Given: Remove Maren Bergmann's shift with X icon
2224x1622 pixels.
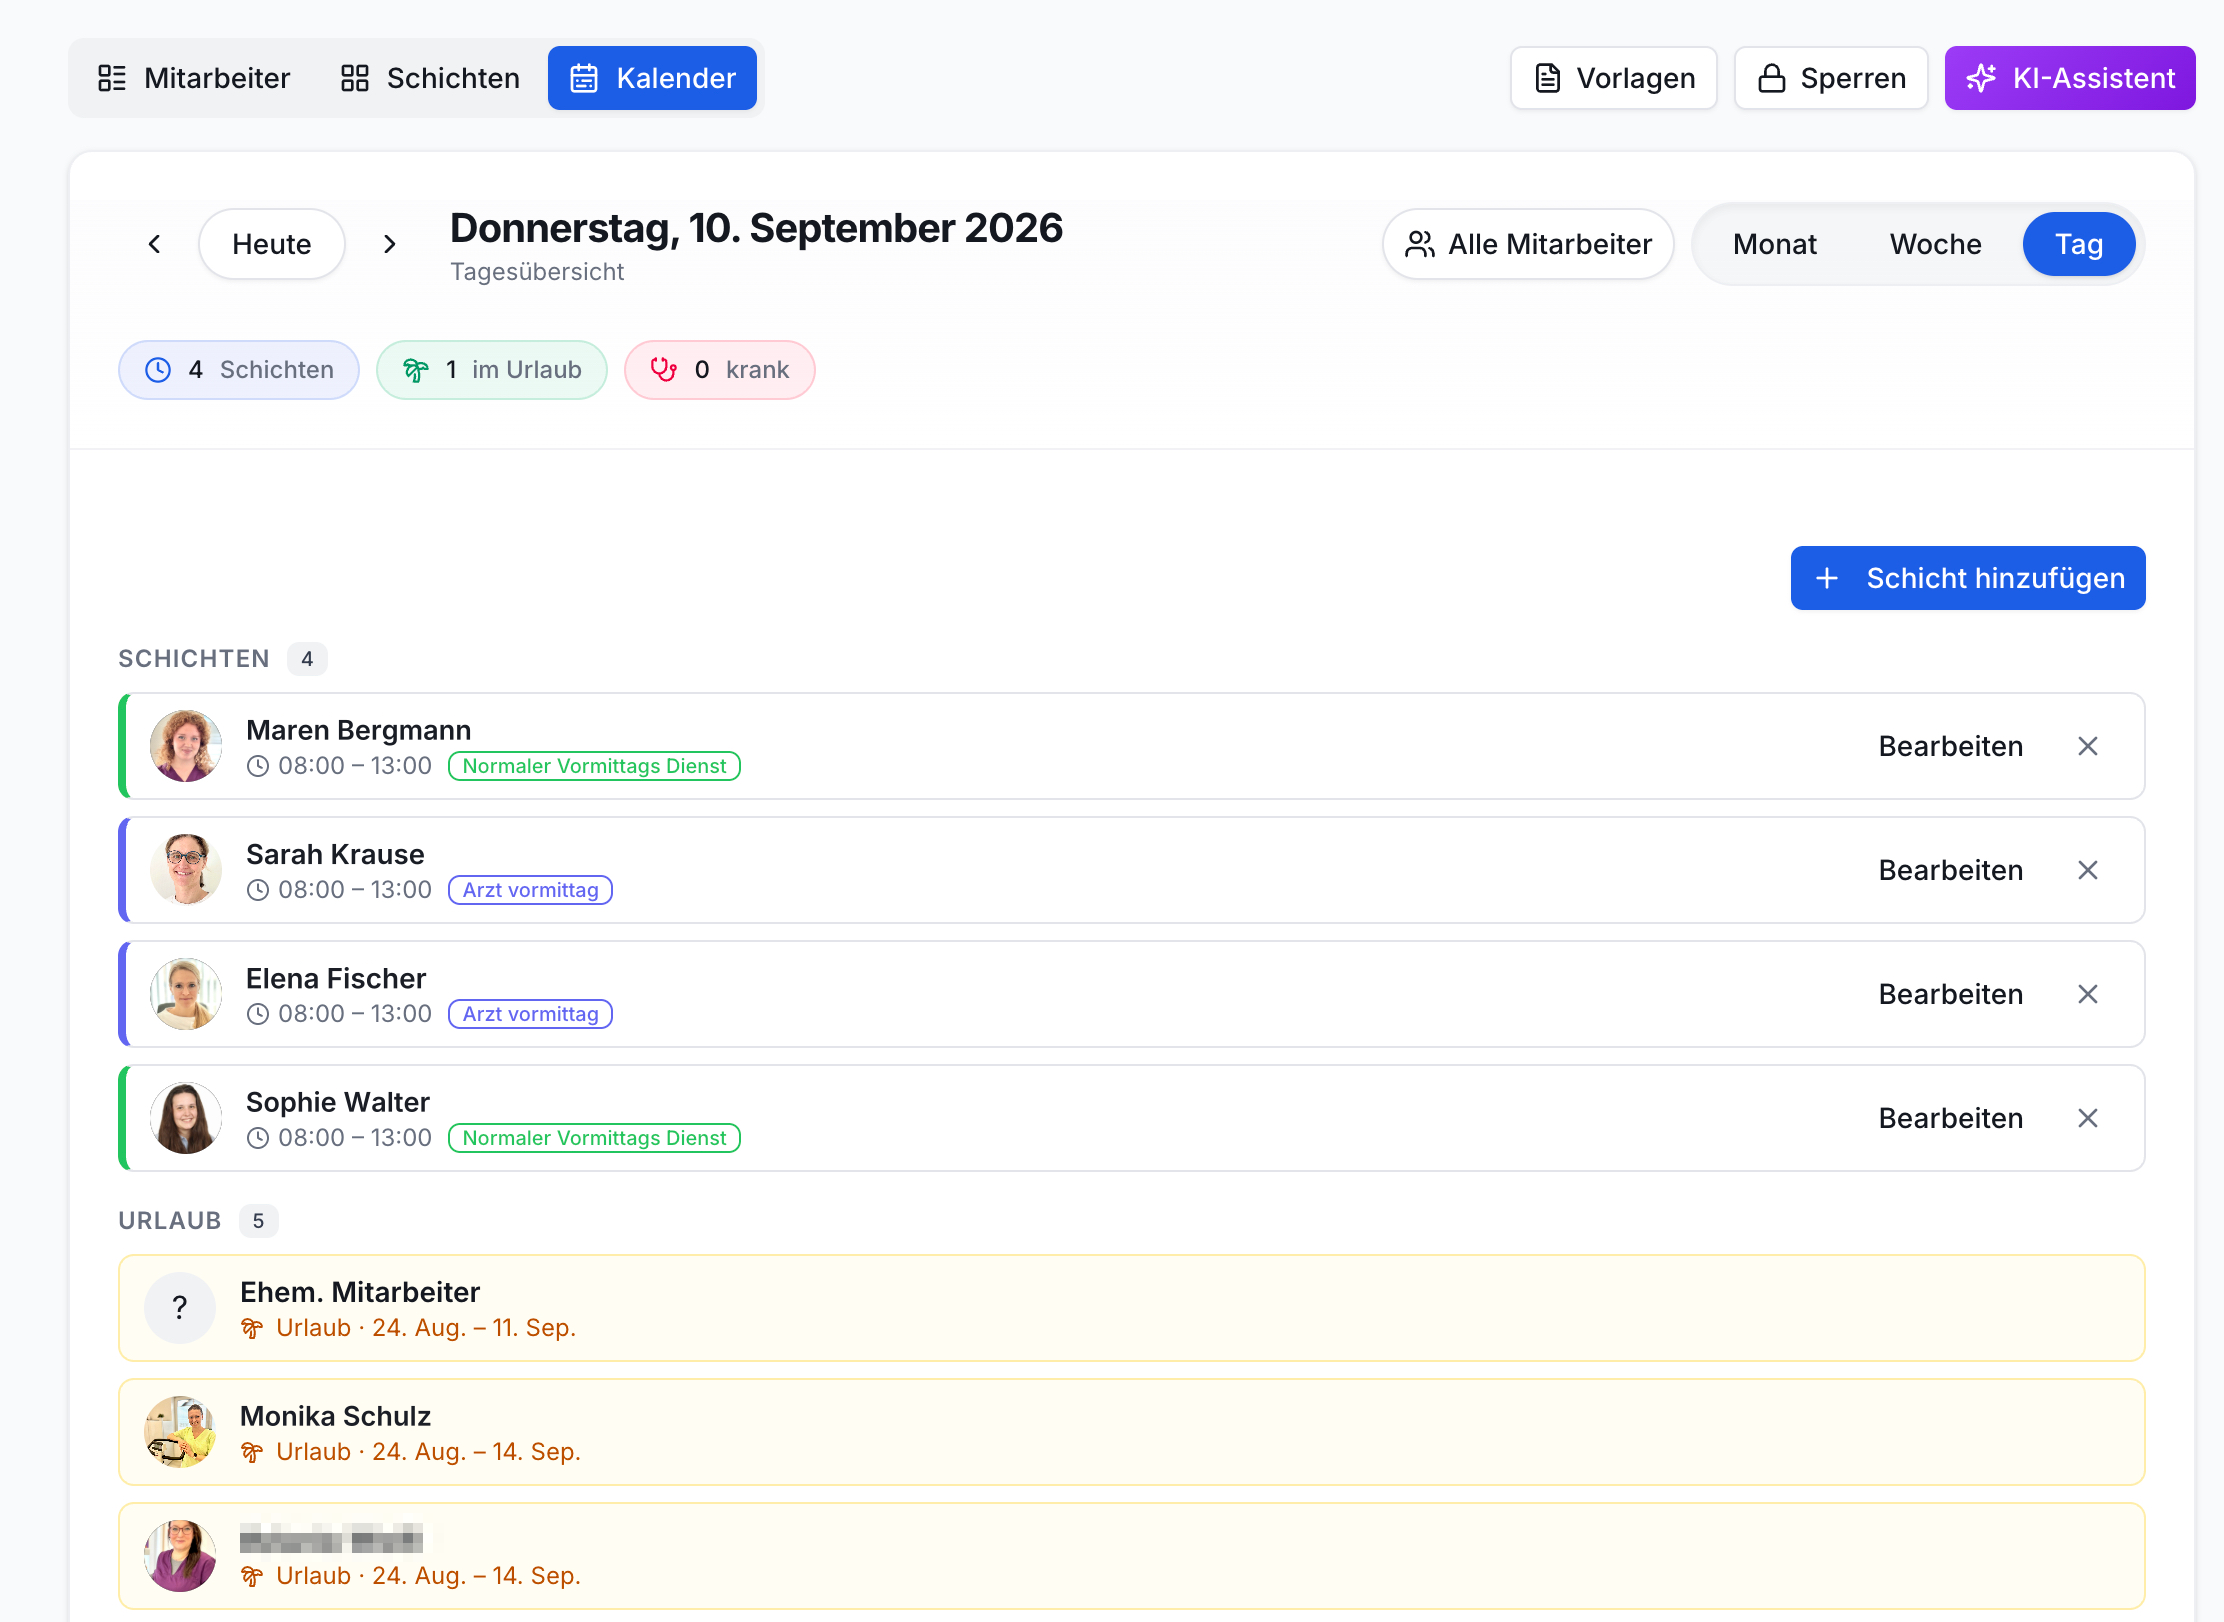Looking at the screenshot, I should click(2087, 746).
